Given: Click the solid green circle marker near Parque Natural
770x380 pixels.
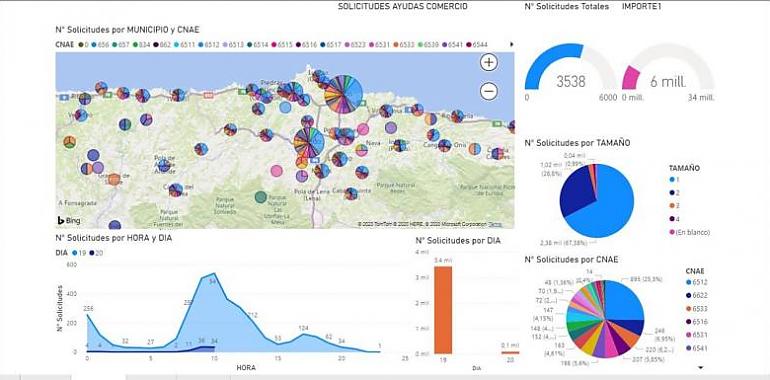Looking at the screenshot, I should (x=261, y=197).
